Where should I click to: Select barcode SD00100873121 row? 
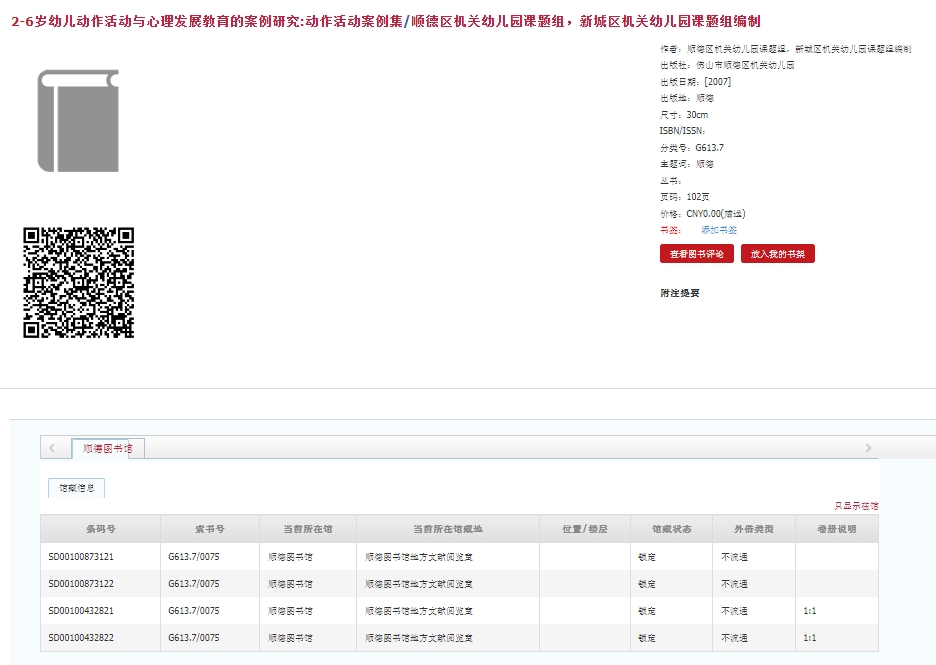[x=81, y=557]
